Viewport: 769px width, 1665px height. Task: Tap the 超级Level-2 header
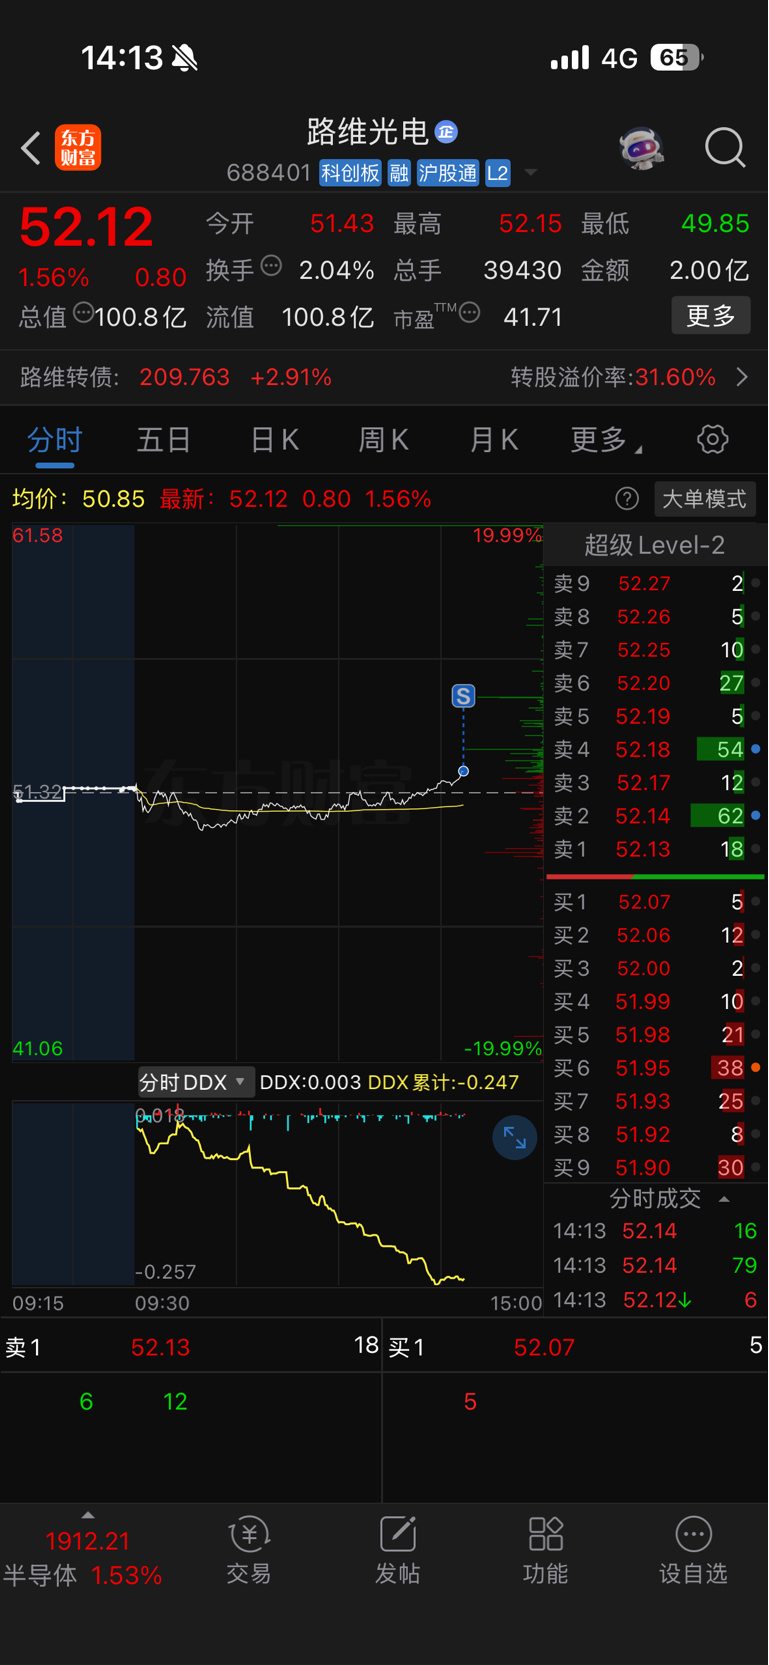click(655, 545)
